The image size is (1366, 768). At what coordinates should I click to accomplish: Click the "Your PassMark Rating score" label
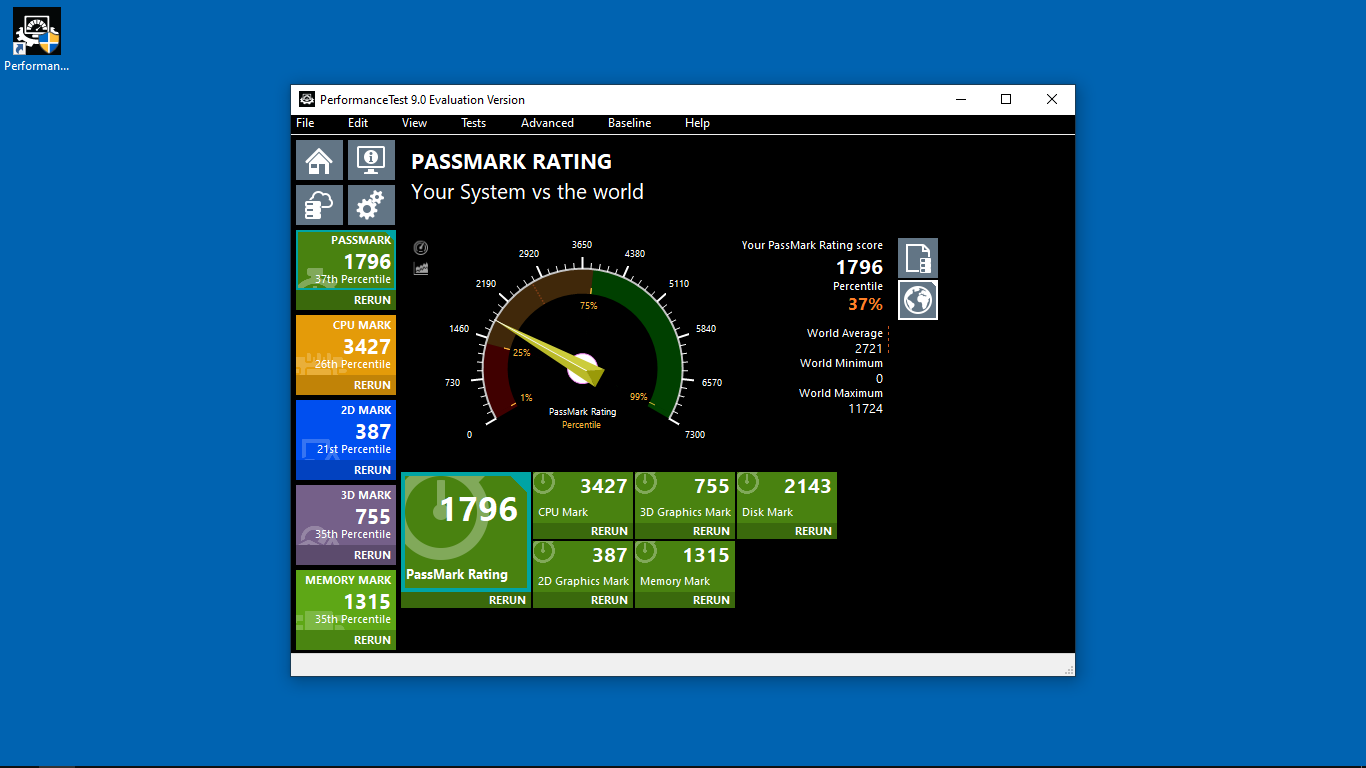[812, 245]
